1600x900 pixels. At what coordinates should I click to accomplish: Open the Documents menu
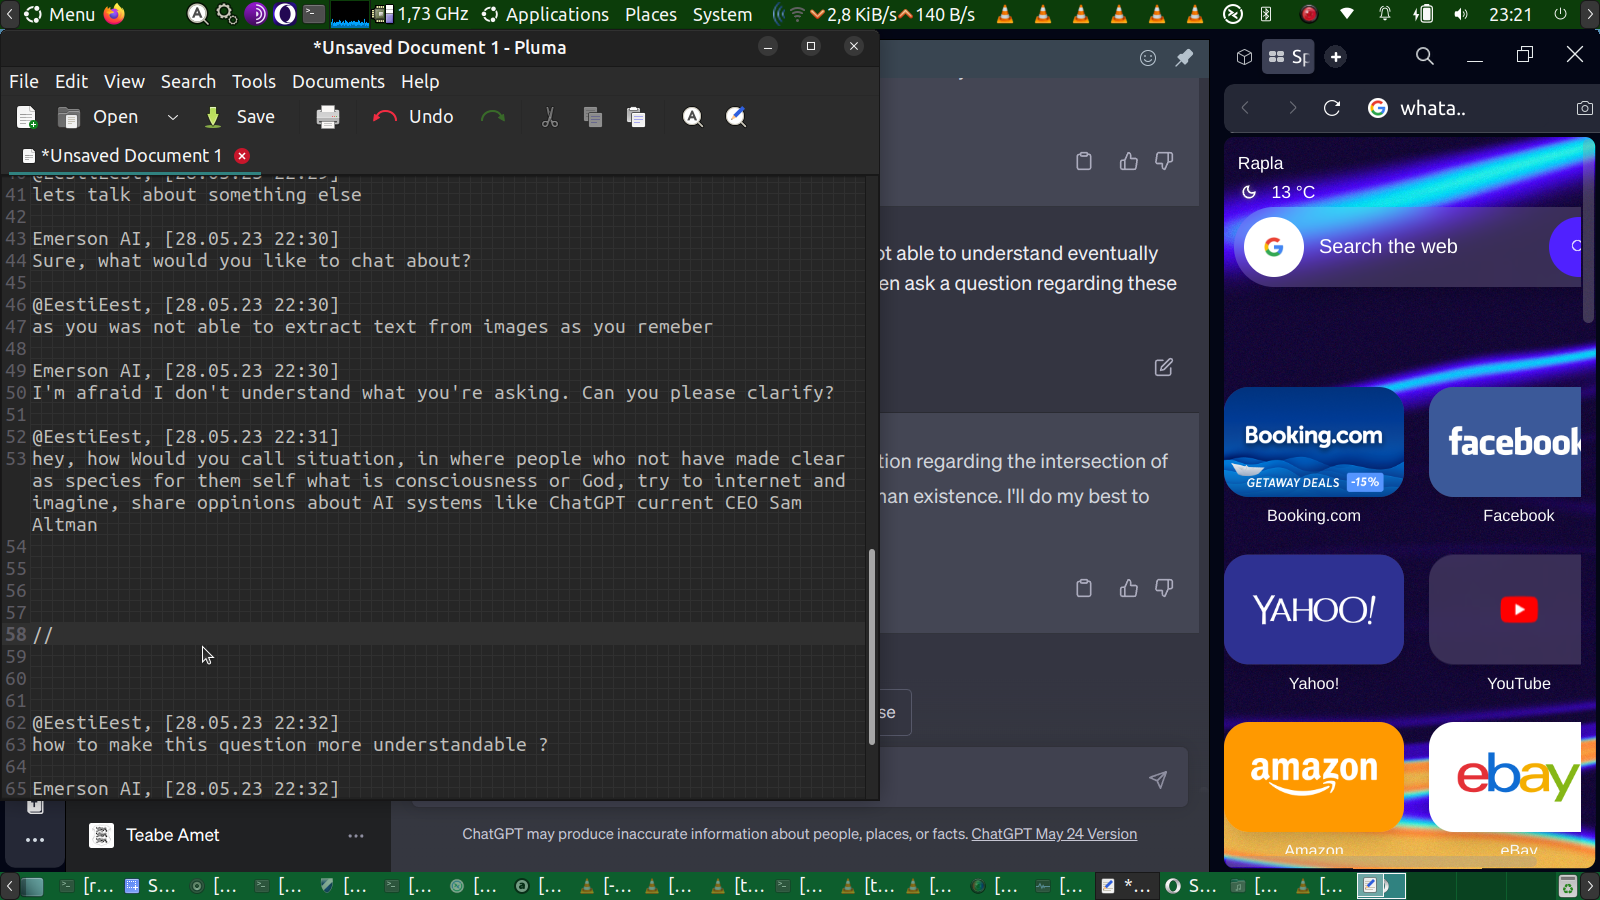(338, 81)
